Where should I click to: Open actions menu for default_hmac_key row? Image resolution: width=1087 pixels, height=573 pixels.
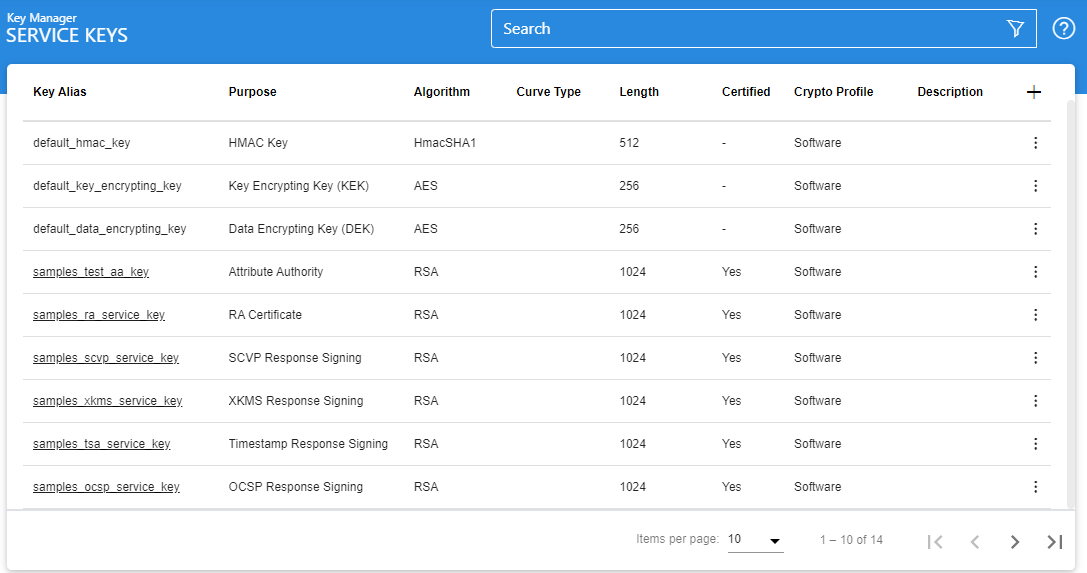click(x=1035, y=143)
